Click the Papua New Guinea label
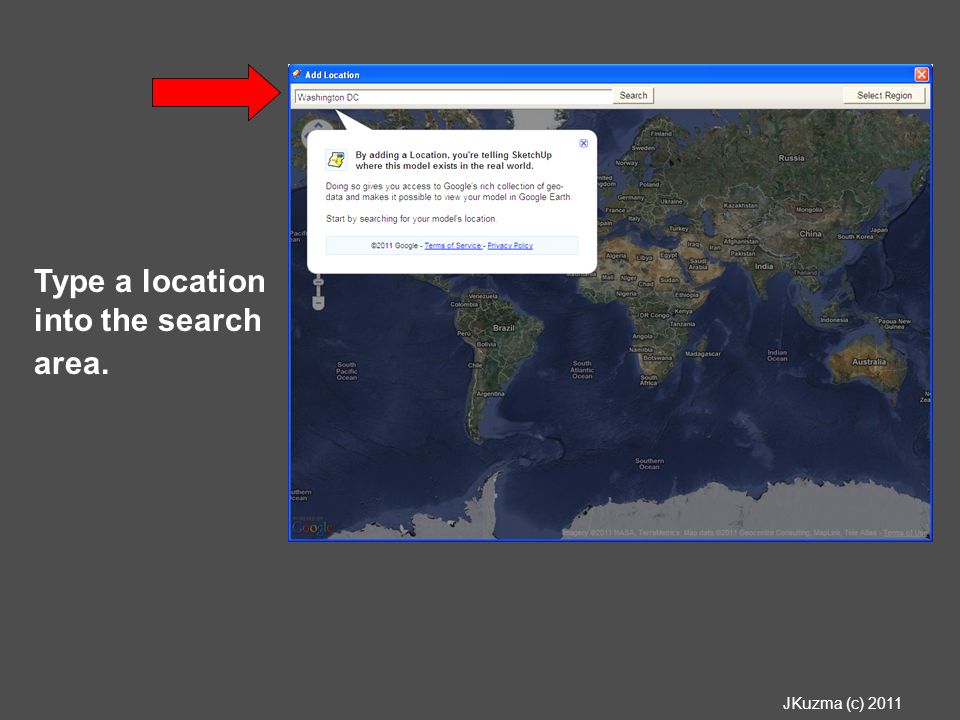 pos(894,324)
